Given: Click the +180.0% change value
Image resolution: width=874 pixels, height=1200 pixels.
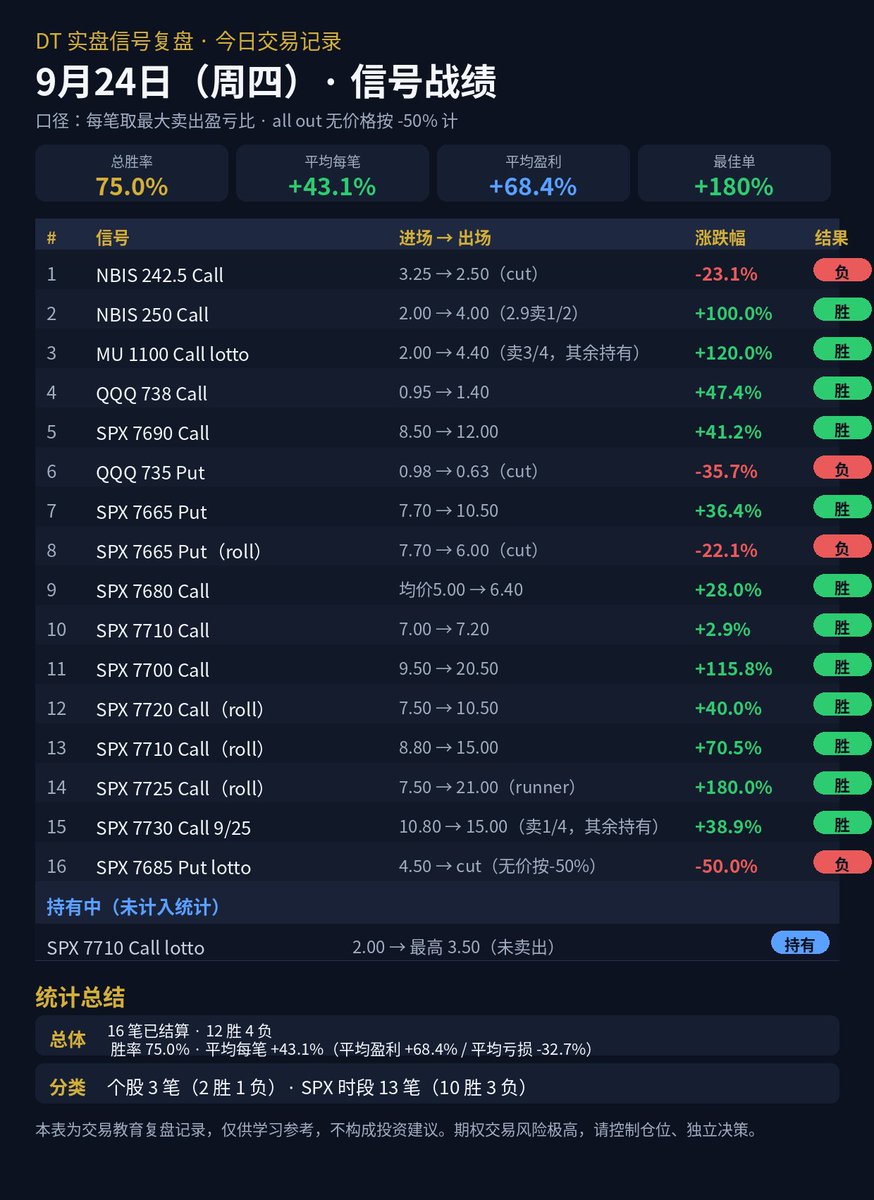Looking at the screenshot, I should coord(733,787).
